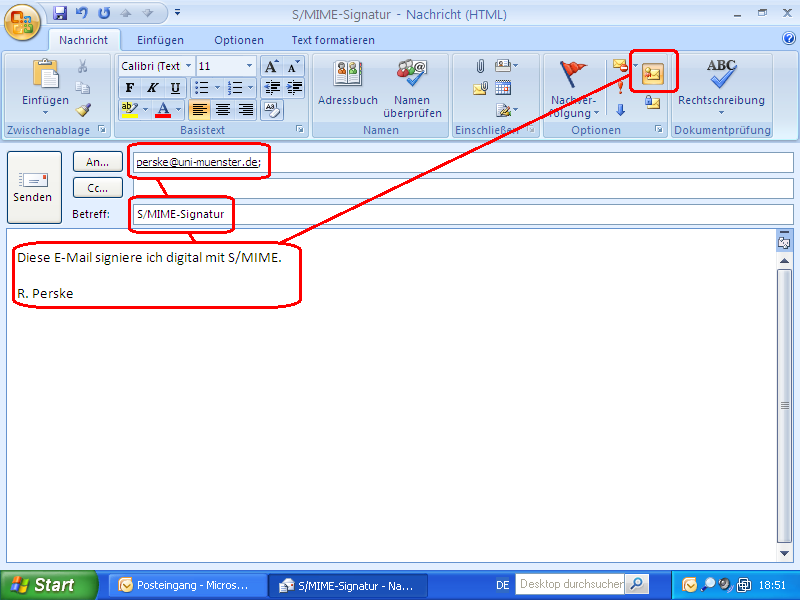
Task: Mark message with high importance exclamation icon
Action: click(x=621, y=86)
